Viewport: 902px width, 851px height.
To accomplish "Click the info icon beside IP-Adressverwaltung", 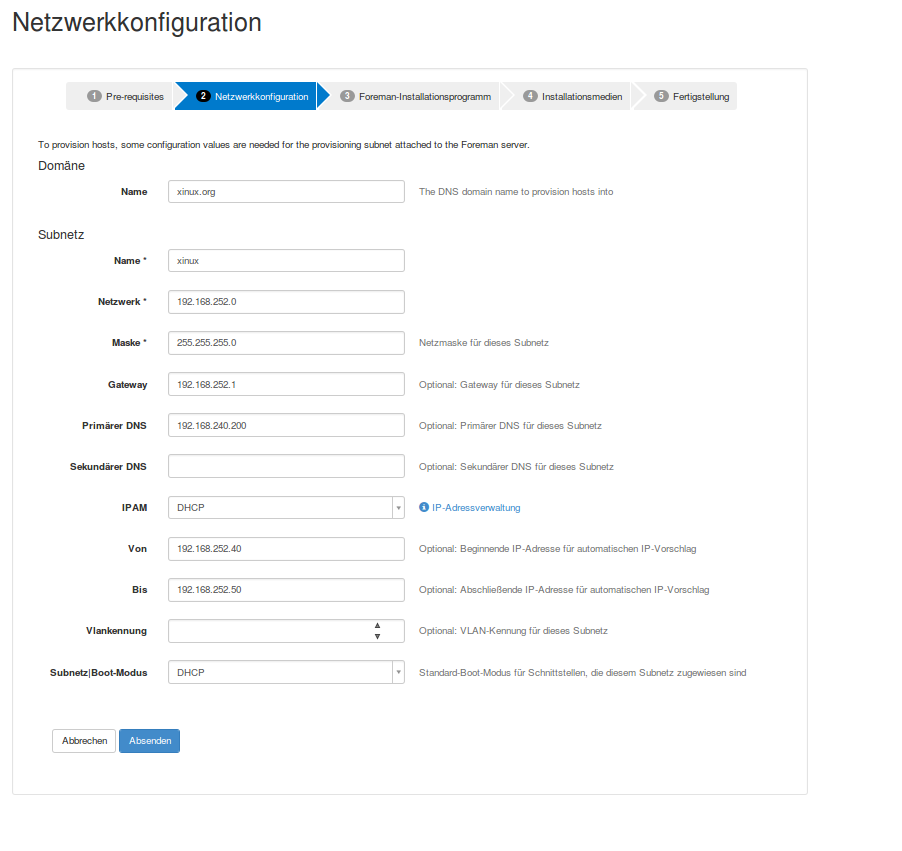I will point(424,508).
